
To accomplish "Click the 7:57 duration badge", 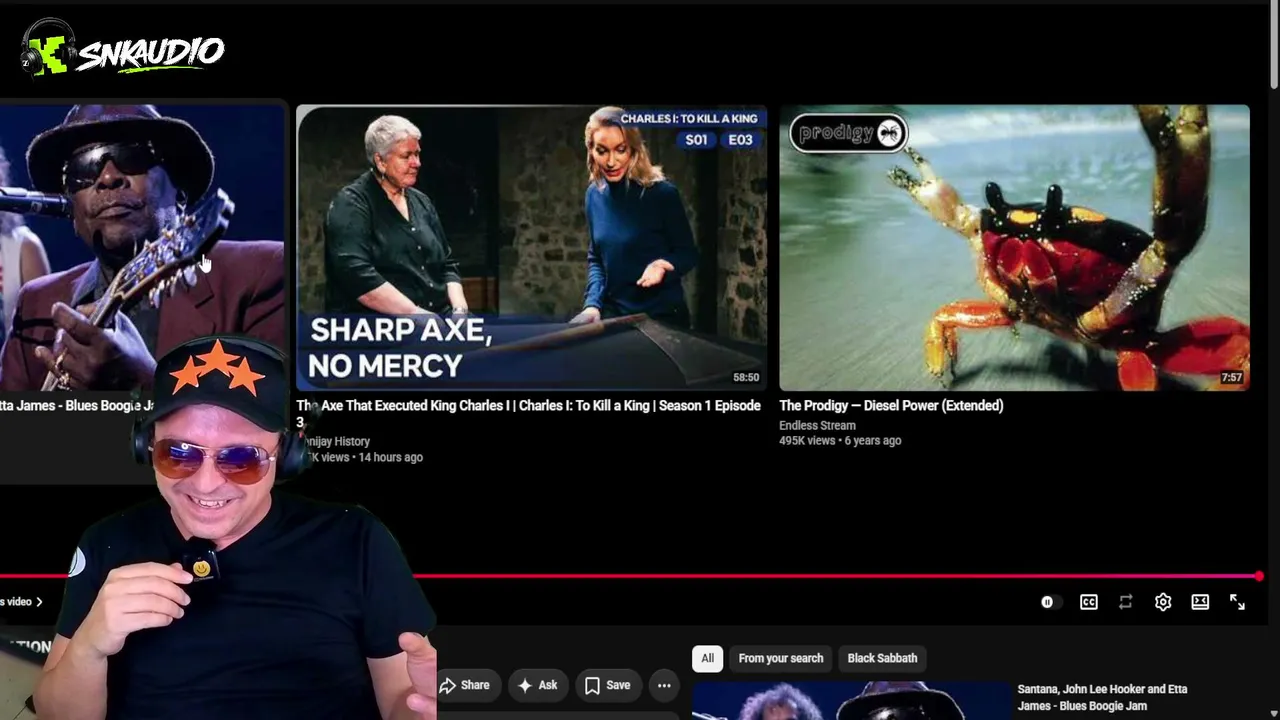I will click(x=1232, y=378).
